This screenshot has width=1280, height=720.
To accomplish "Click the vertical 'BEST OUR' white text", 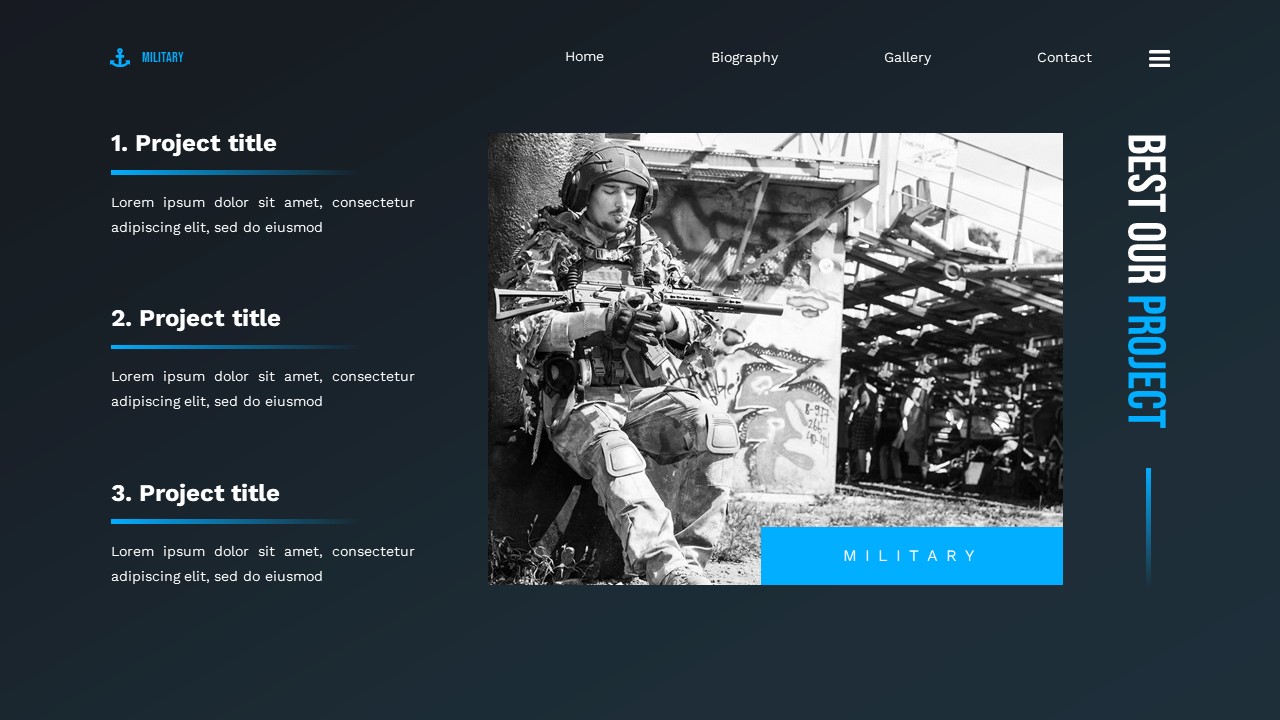I will click(1146, 209).
